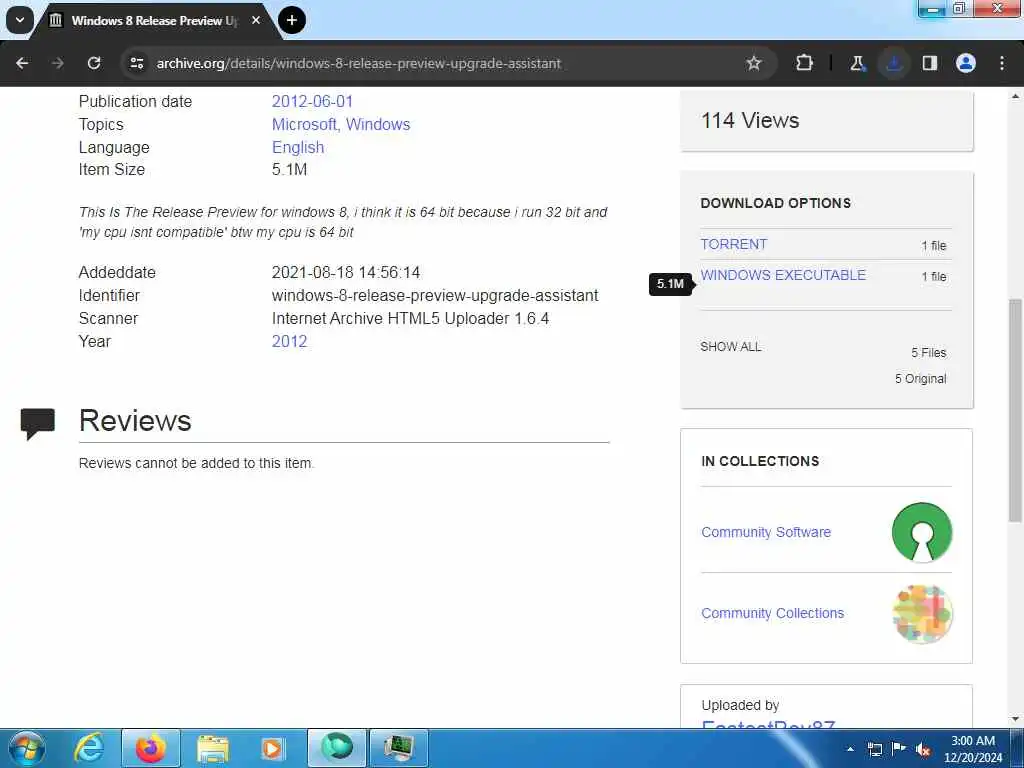Click the Community Collections colorful thumbnail
The width and height of the screenshot is (1024, 768).
[x=922, y=614]
